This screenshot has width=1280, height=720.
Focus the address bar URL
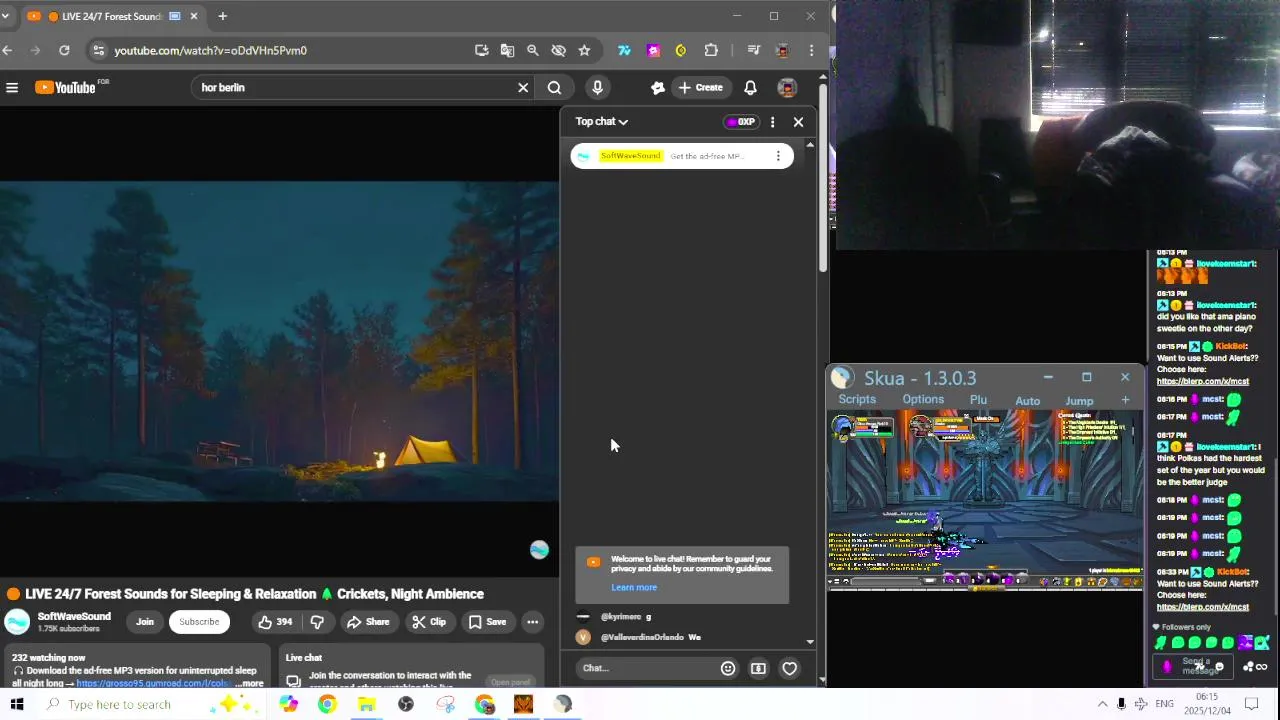(210, 50)
